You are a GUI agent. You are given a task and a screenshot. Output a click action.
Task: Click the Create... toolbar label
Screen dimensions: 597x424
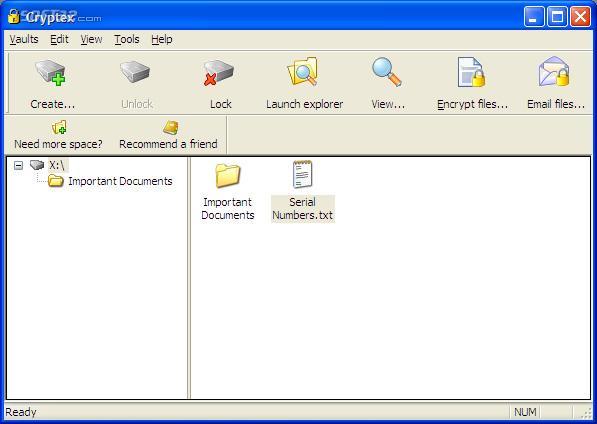[x=53, y=104]
